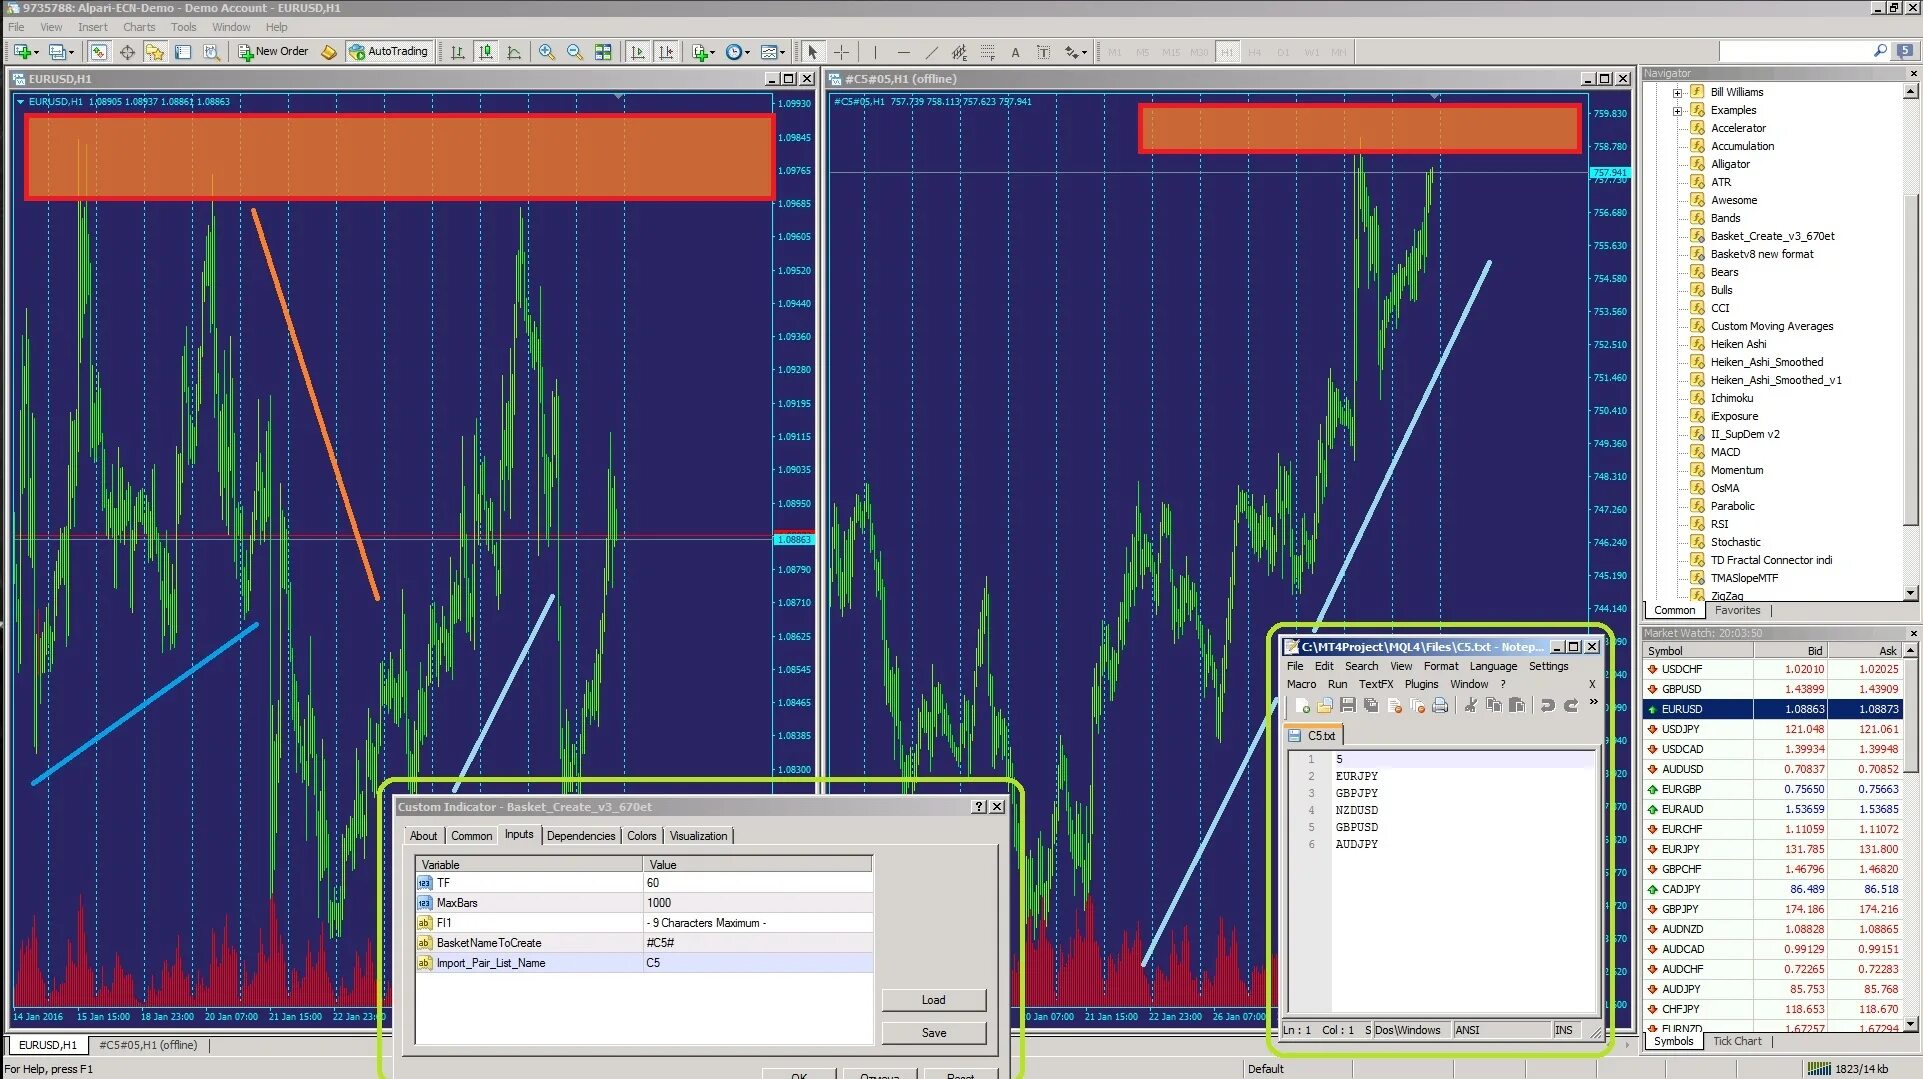This screenshot has height=1079, width=1923.
Task: Select the trendline drawing tool
Action: click(x=931, y=52)
